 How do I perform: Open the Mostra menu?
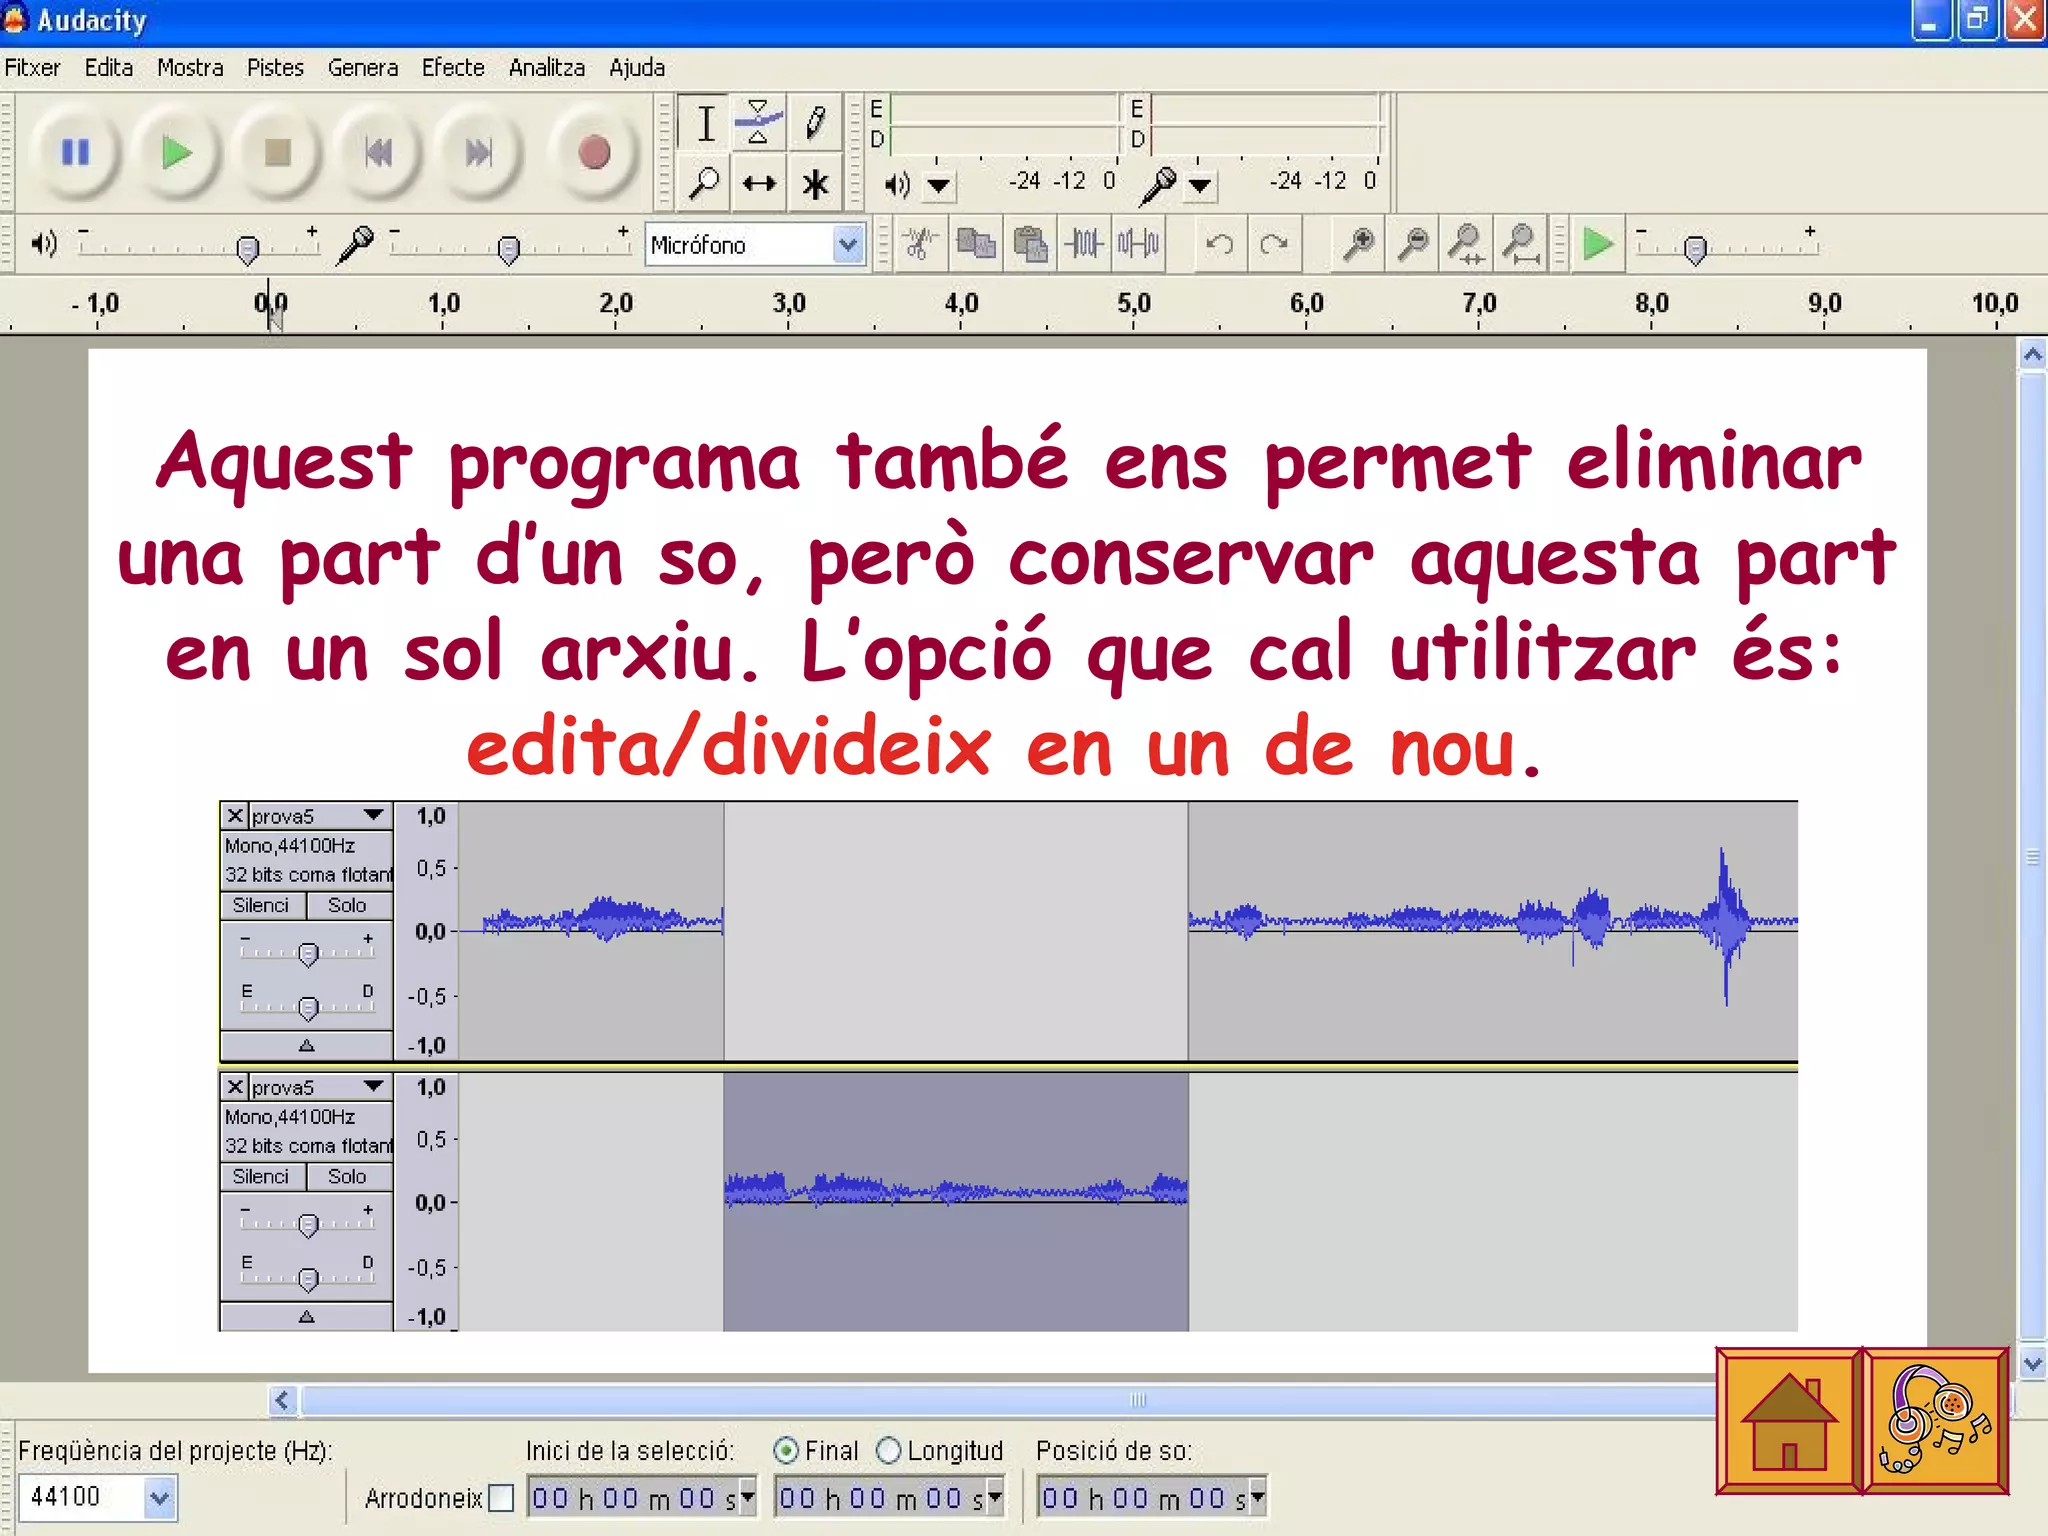coord(190,68)
